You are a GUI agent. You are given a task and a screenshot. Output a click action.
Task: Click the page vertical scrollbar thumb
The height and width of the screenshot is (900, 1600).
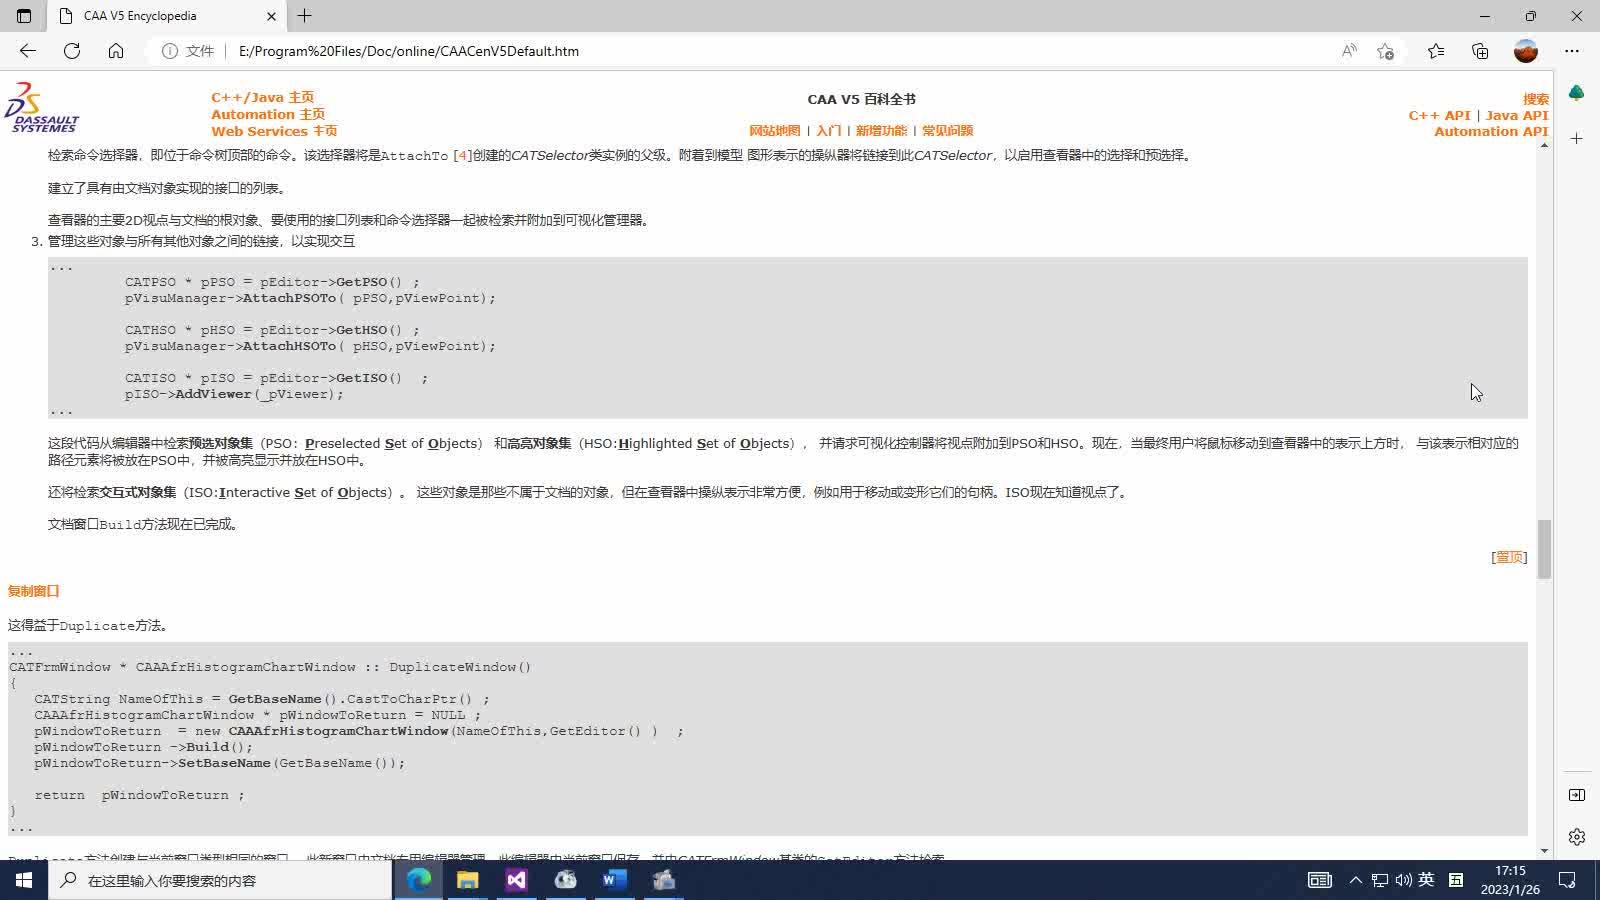pos(1544,549)
